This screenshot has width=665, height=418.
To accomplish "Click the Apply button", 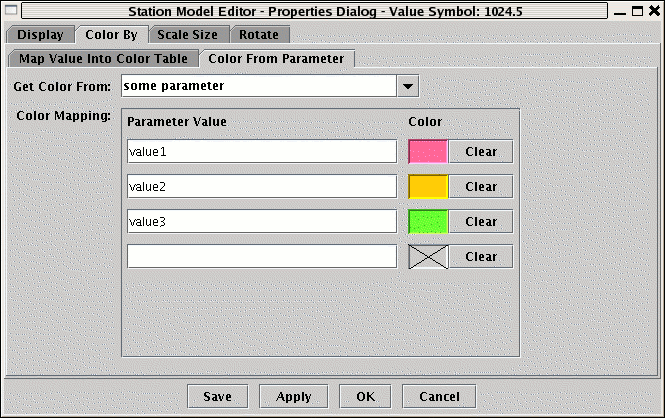I will [293, 396].
